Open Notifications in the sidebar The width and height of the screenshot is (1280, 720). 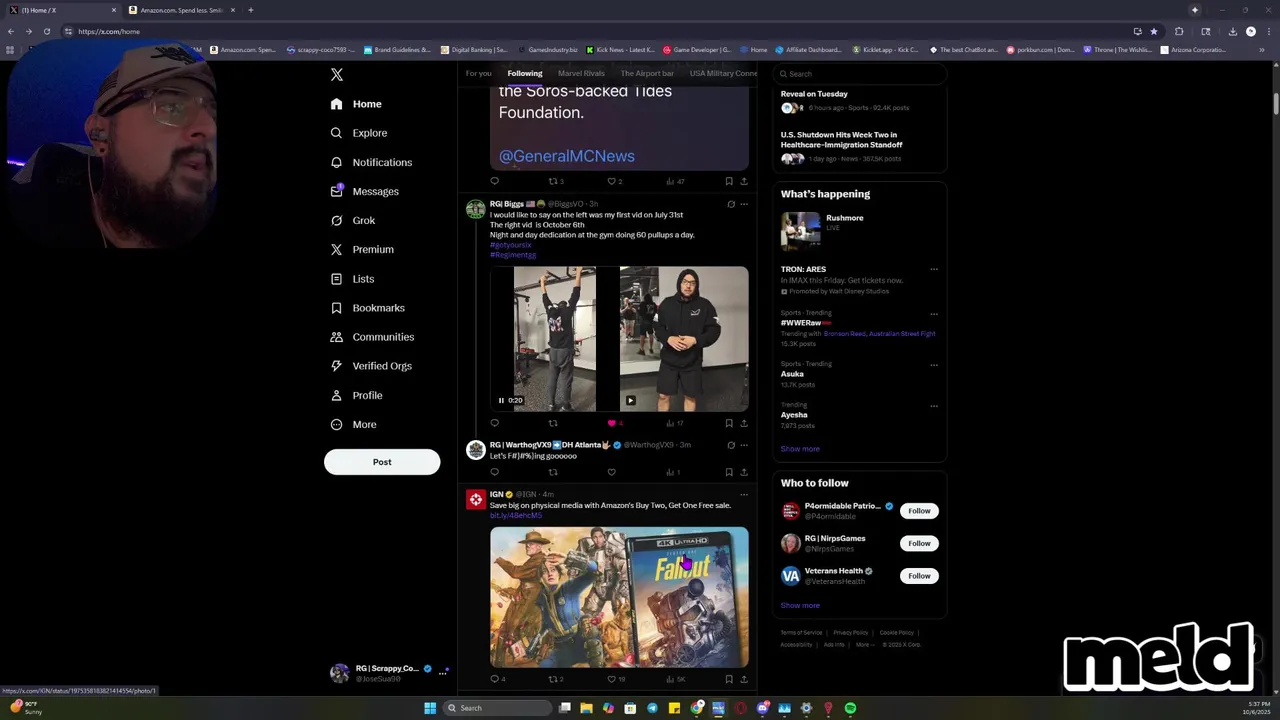(371, 162)
